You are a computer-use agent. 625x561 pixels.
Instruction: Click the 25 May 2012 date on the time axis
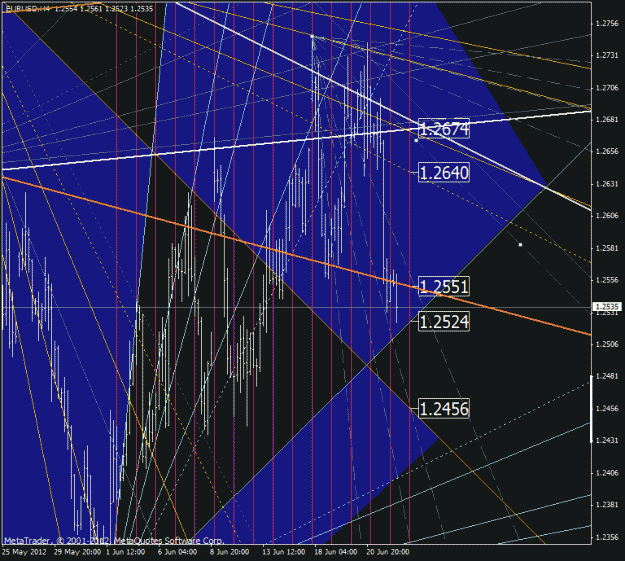point(24,552)
